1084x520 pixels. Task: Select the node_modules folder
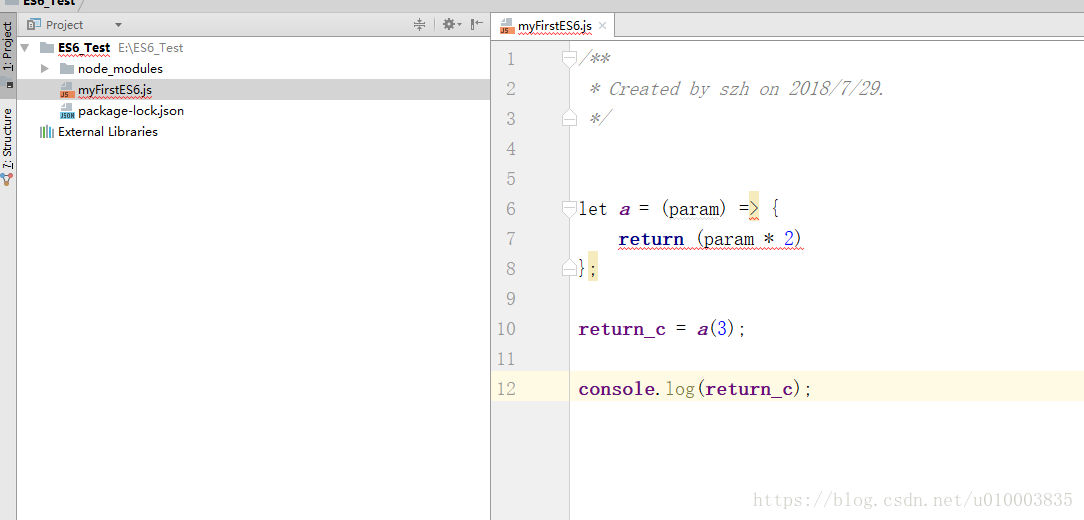tap(120, 68)
